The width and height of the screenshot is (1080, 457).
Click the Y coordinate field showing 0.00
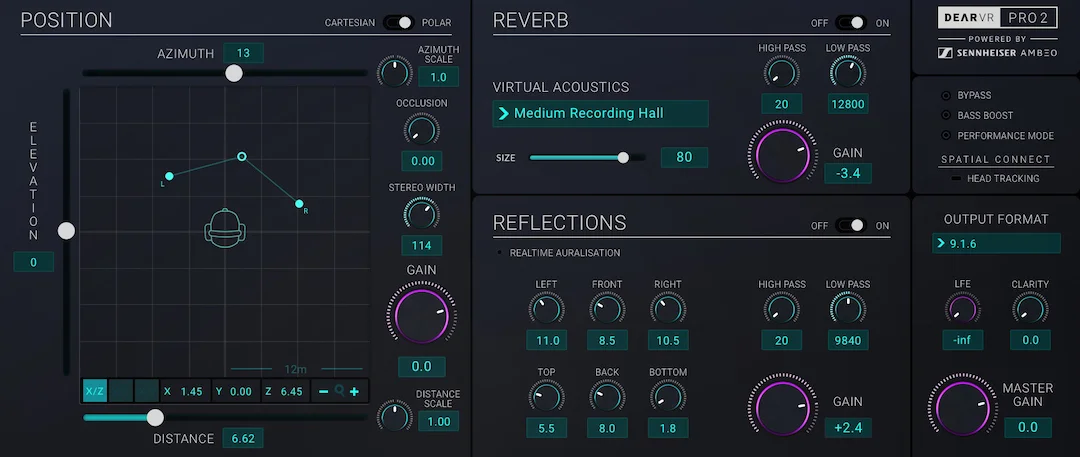click(x=235, y=392)
